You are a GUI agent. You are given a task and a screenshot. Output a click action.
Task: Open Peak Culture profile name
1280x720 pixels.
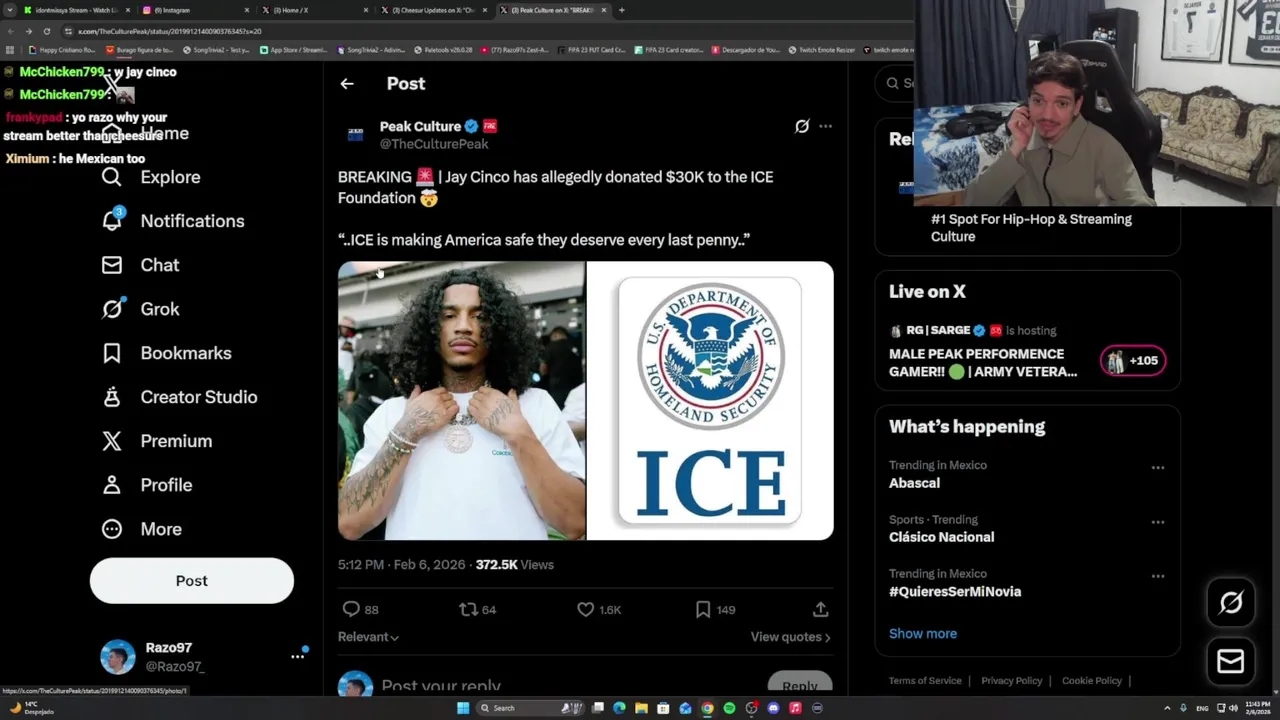pyautogui.click(x=420, y=126)
